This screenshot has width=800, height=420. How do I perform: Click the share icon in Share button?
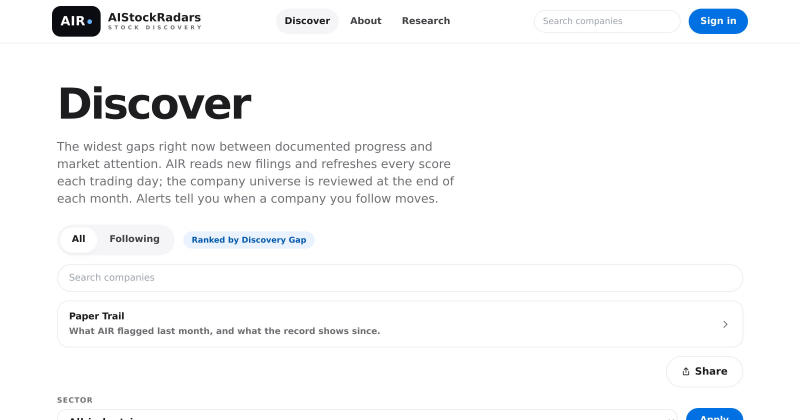click(686, 372)
